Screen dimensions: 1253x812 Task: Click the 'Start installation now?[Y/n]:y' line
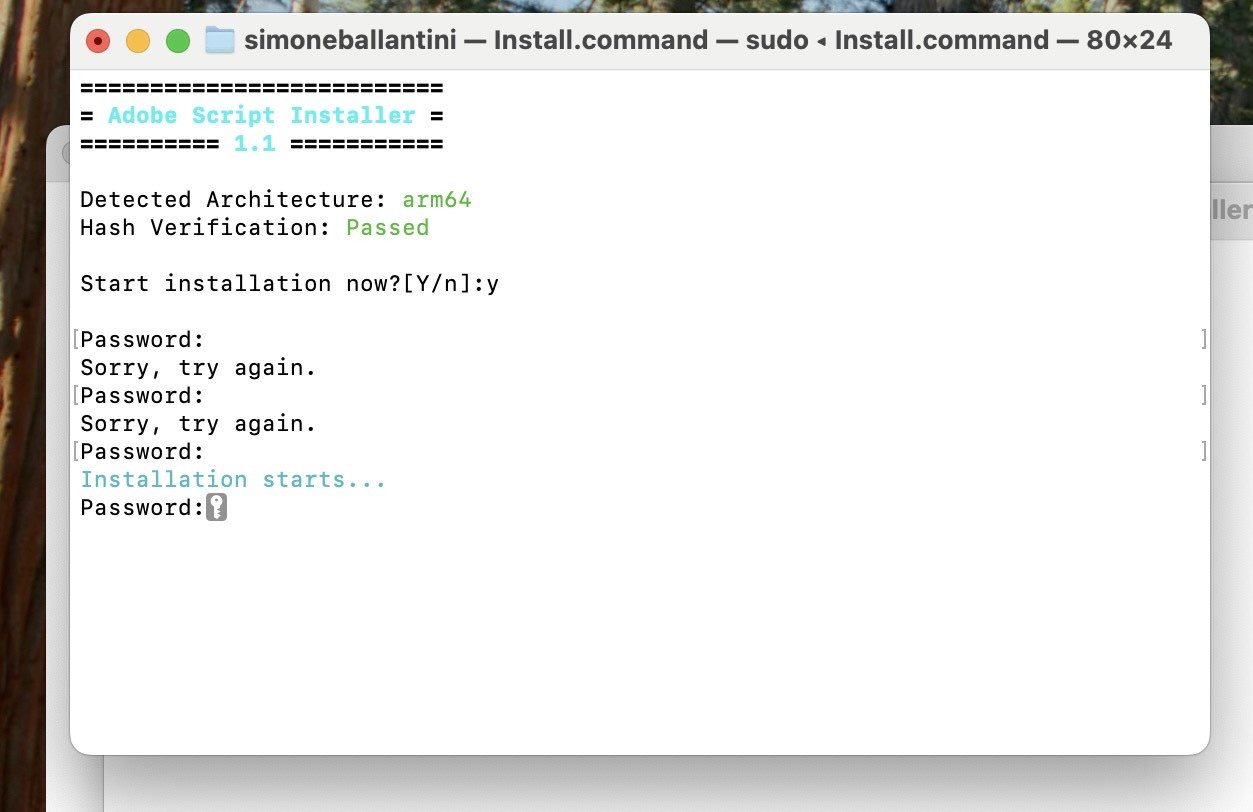pyautogui.click(x=289, y=283)
